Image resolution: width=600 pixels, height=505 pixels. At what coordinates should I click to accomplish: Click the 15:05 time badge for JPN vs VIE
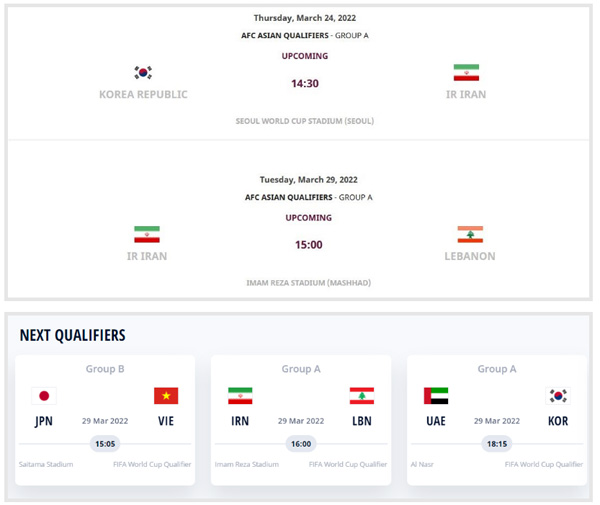pyautogui.click(x=105, y=443)
